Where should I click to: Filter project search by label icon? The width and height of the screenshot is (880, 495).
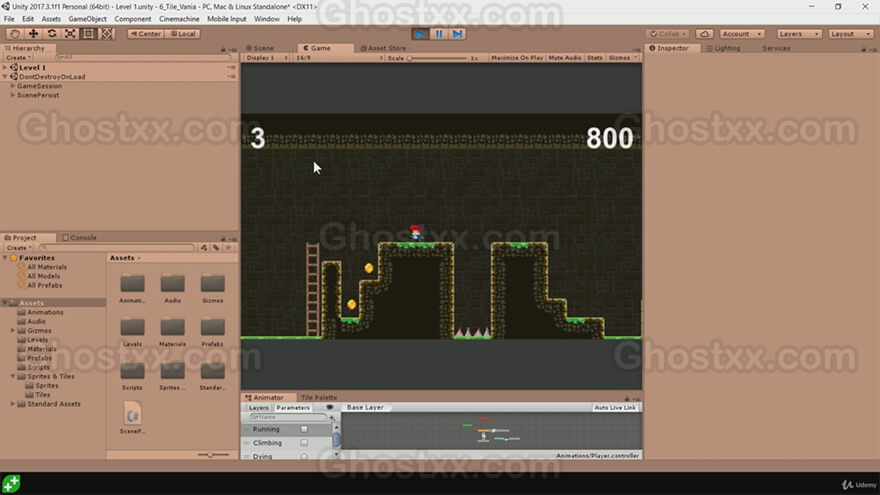coord(216,248)
